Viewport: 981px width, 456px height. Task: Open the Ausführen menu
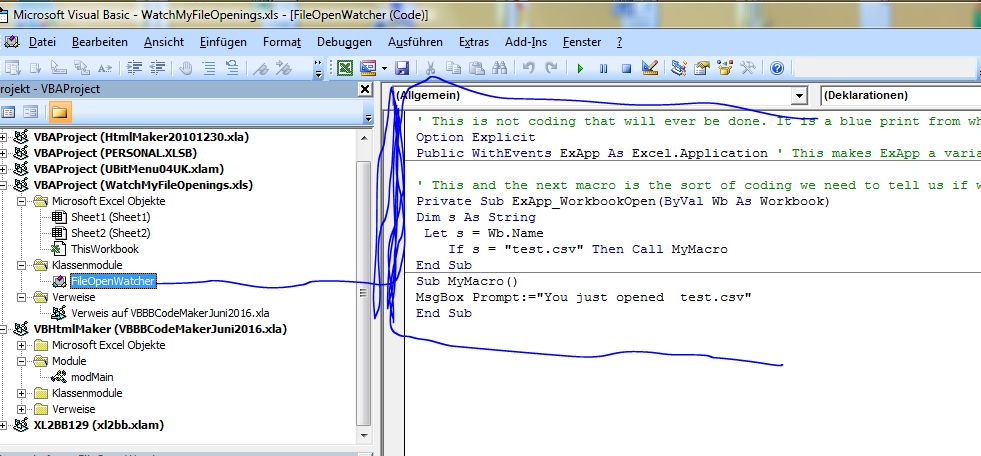pos(415,42)
